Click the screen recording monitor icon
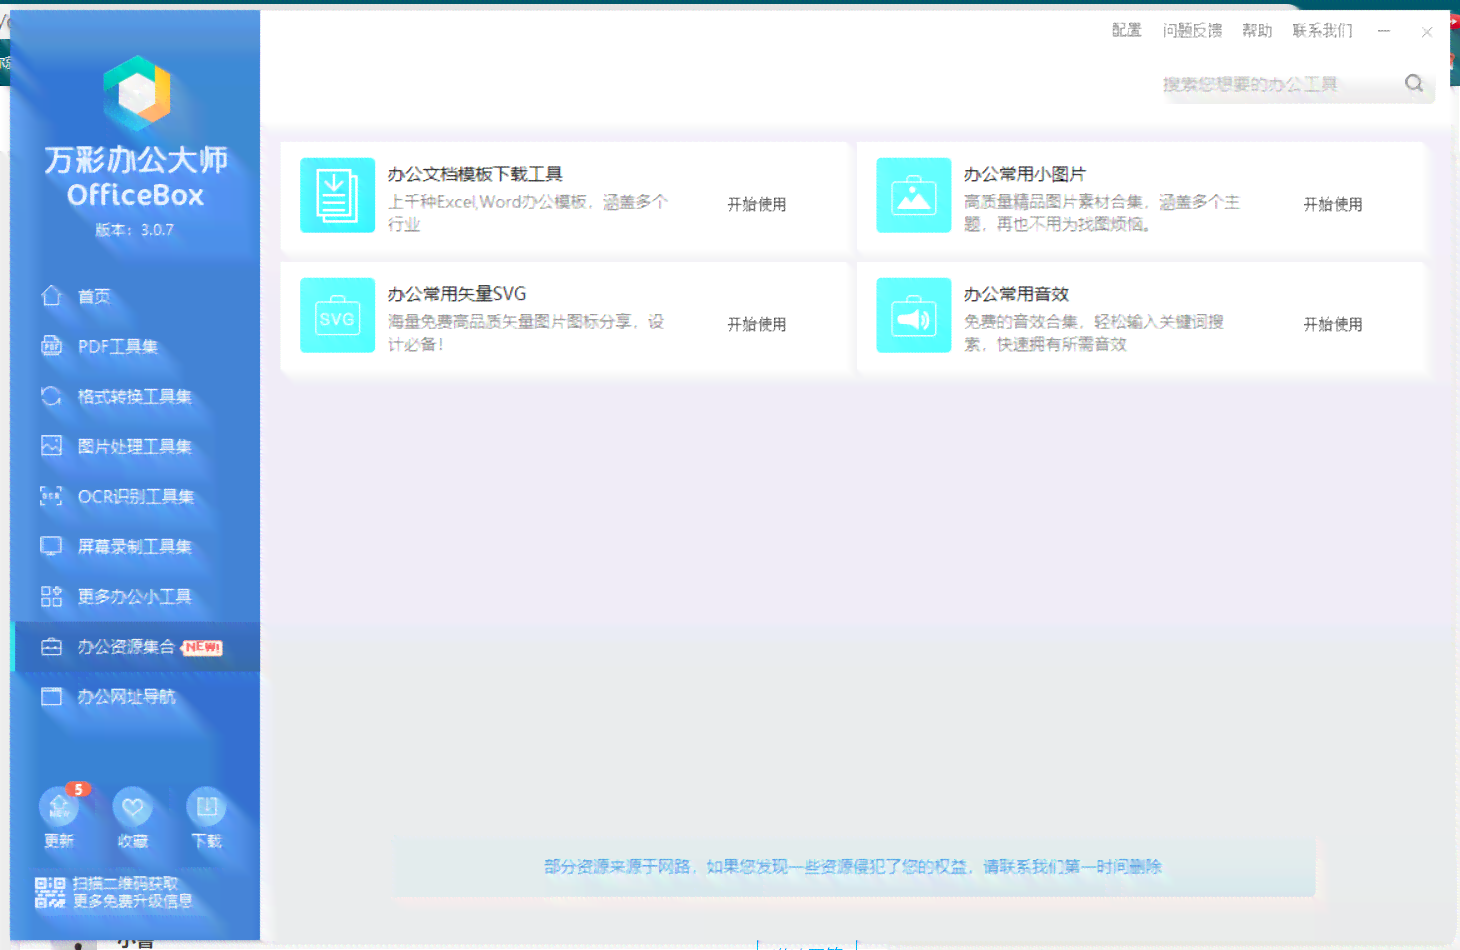1460x950 pixels. click(x=51, y=546)
